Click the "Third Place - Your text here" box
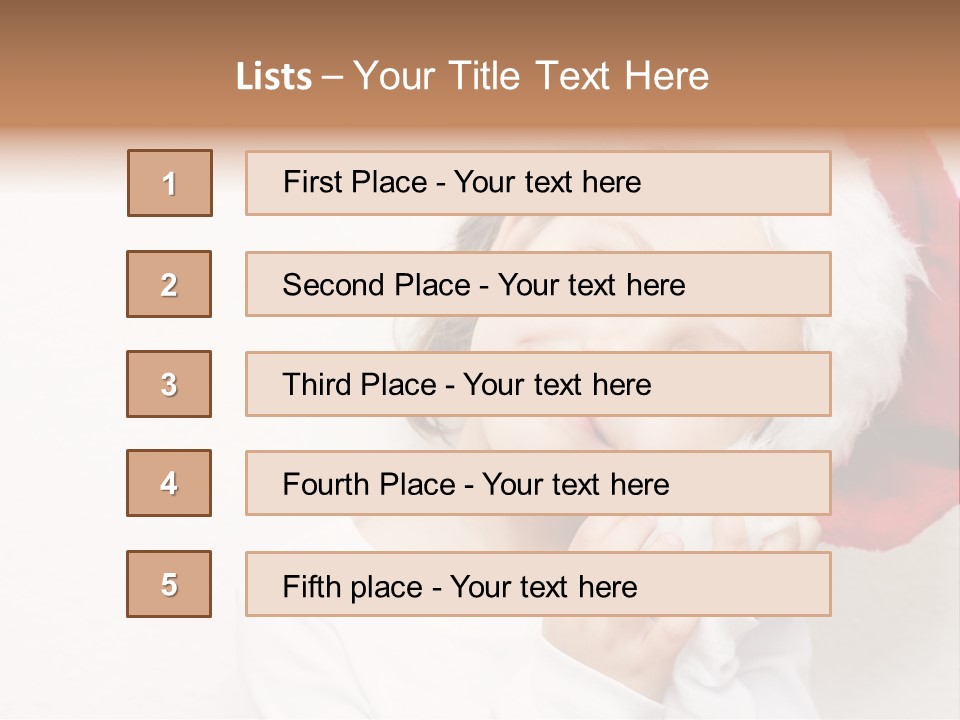 pos(538,384)
